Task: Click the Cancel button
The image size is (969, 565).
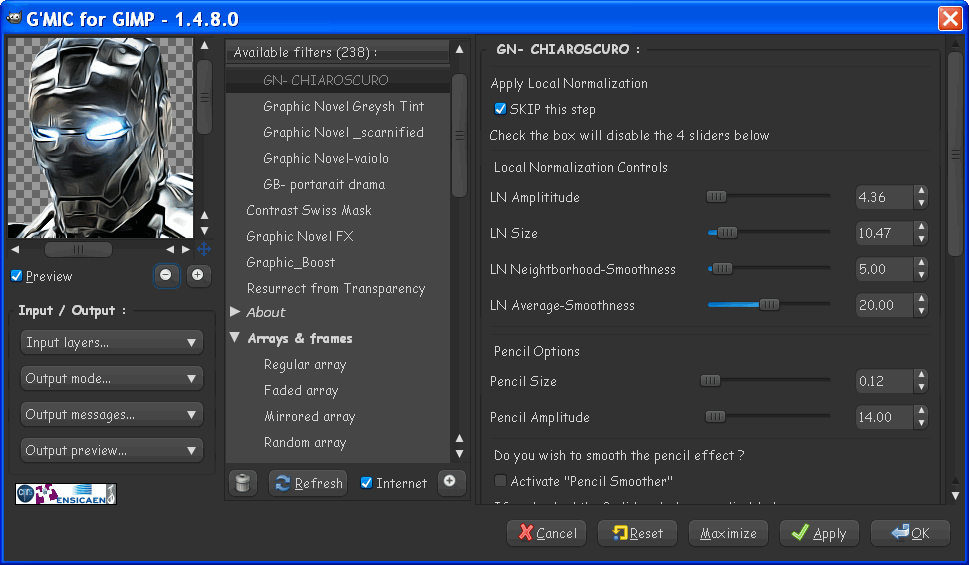Action: coord(548,533)
